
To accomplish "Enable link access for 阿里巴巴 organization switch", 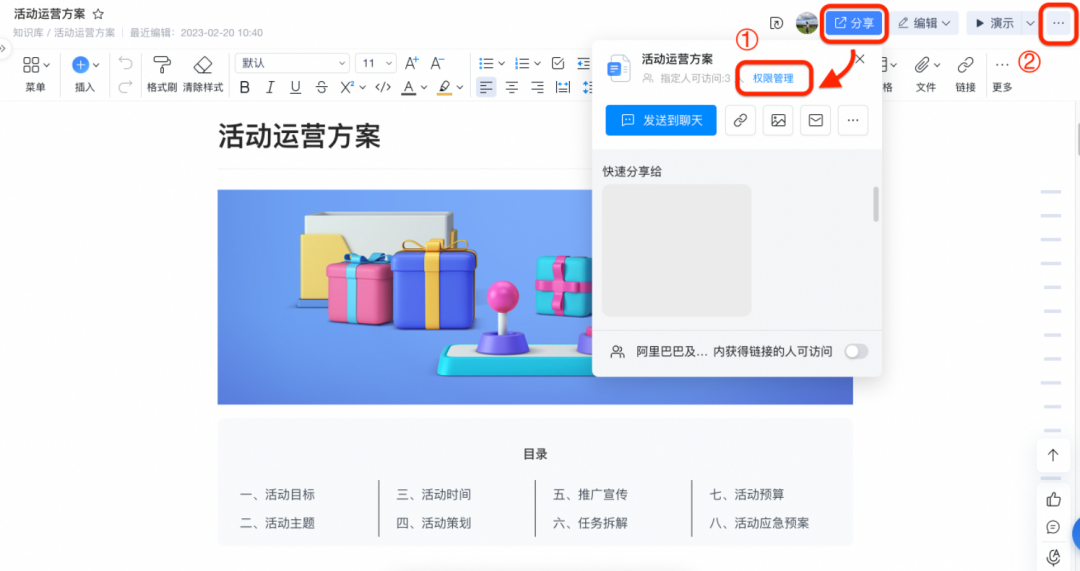I will point(856,351).
